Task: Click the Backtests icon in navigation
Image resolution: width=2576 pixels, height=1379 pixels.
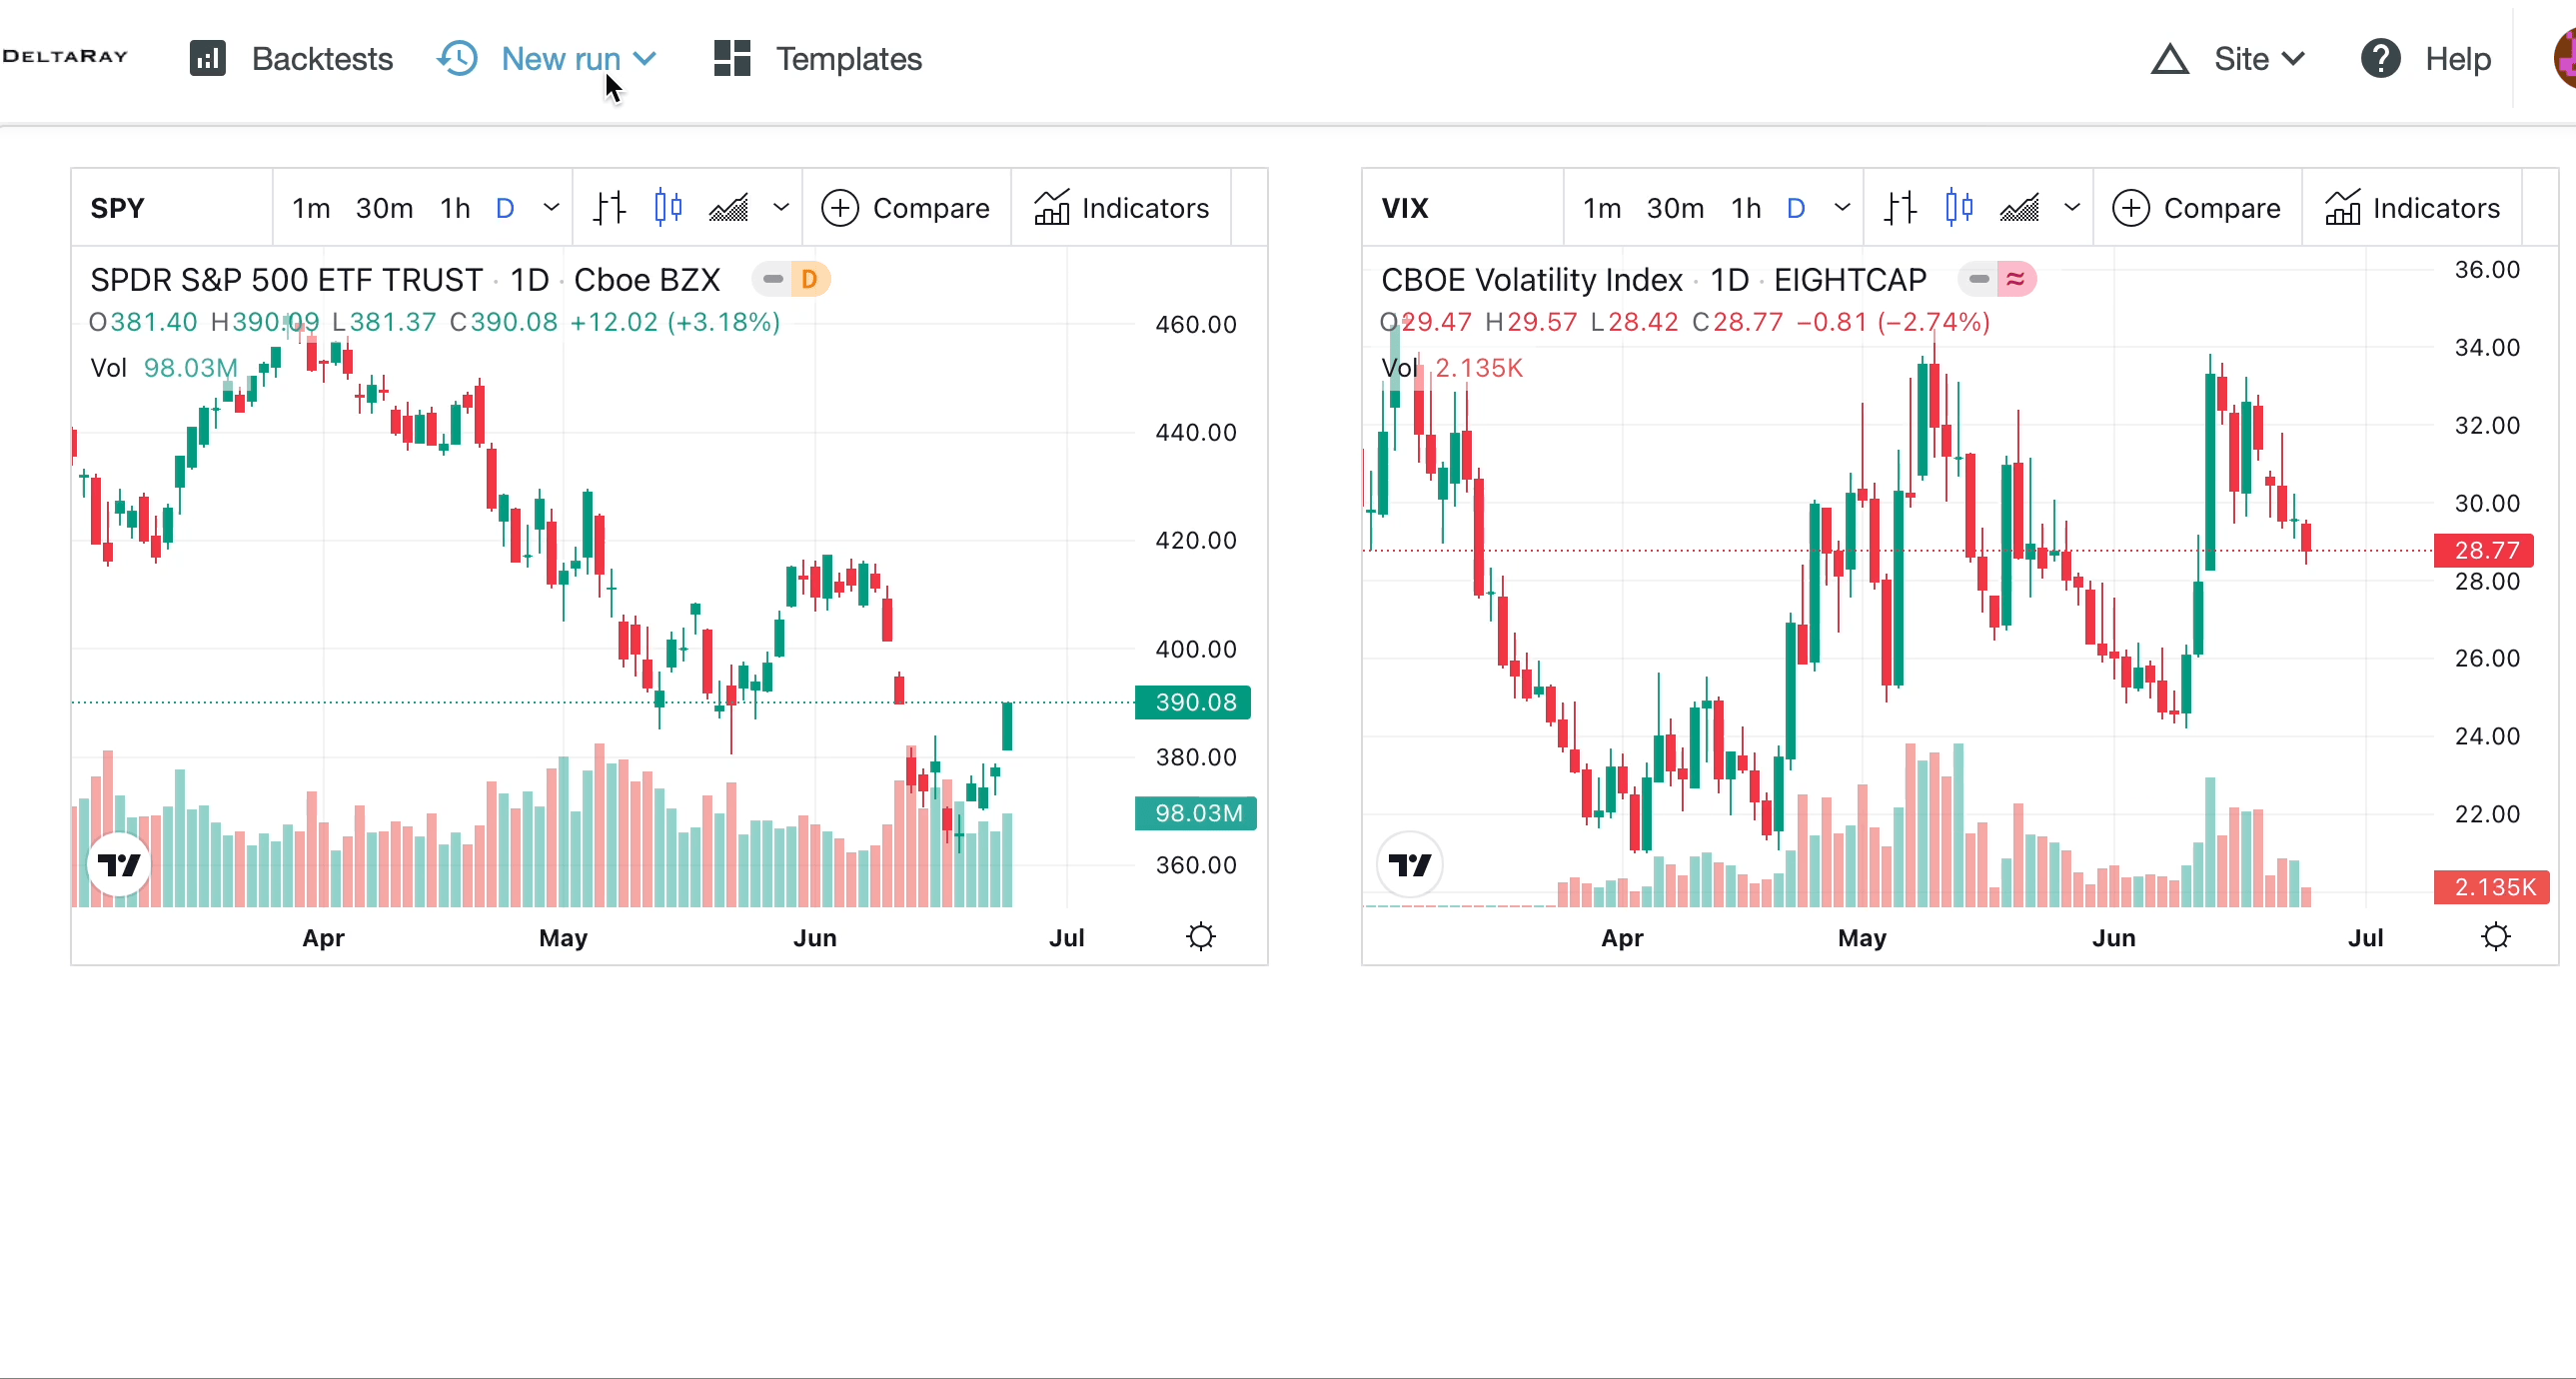Action: pyautogui.click(x=206, y=60)
